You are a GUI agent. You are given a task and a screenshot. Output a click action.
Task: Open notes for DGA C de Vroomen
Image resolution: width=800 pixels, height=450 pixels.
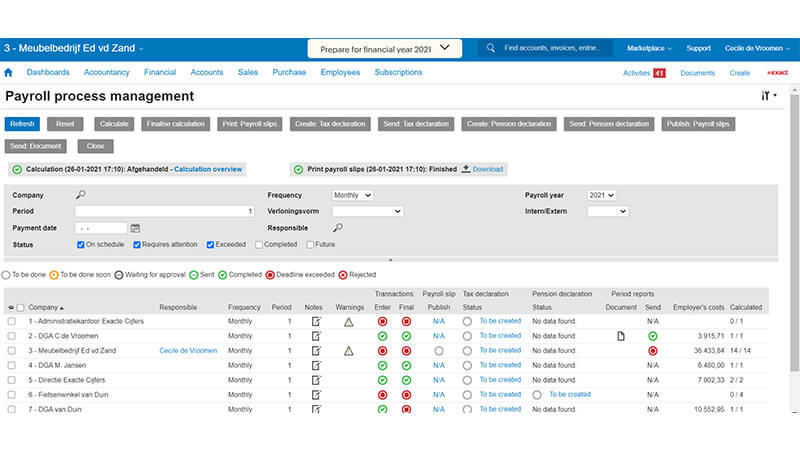point(316,336)
